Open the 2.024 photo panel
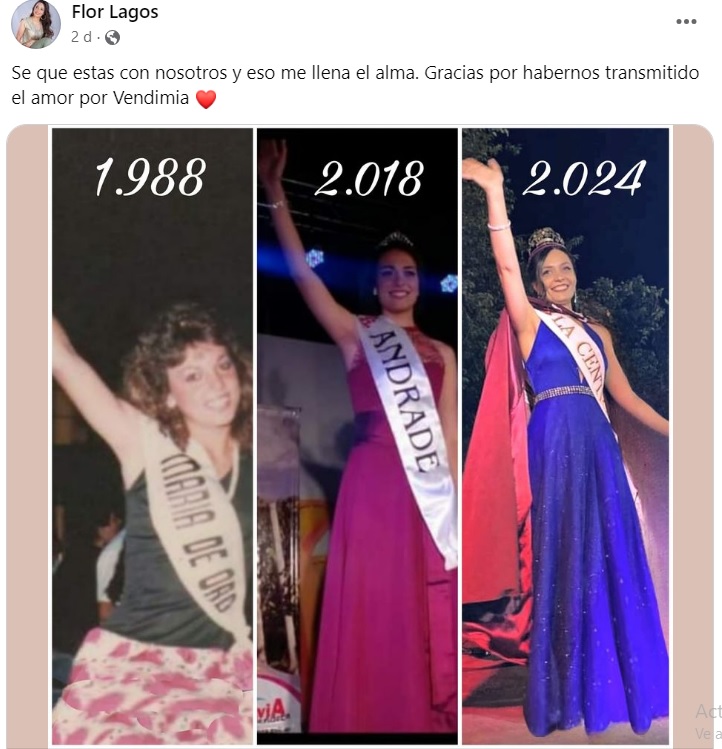The height and width of the screenshot is (749, 722). click(x=565, y=436)
